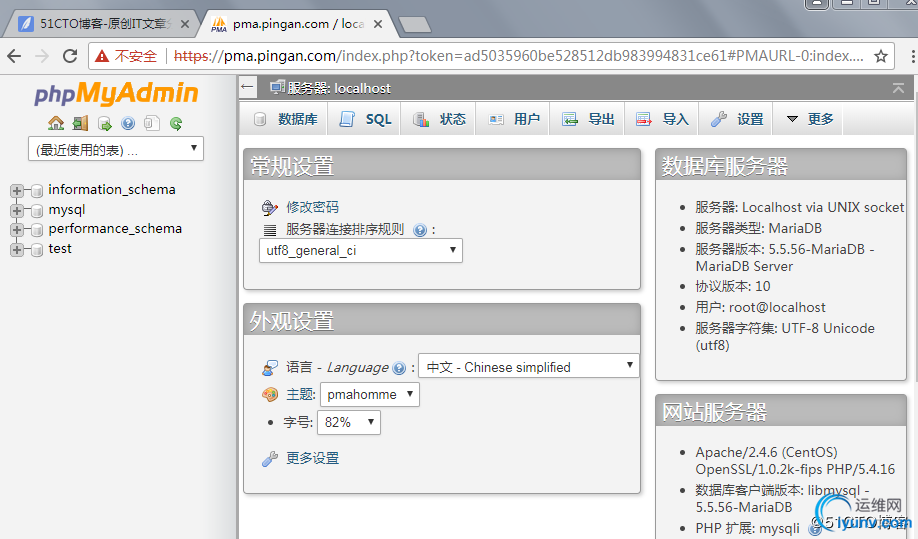Click the 服务器: localhost breadcrumb link
The width and height of the screenshot is (918, 539).
(339, 88)
